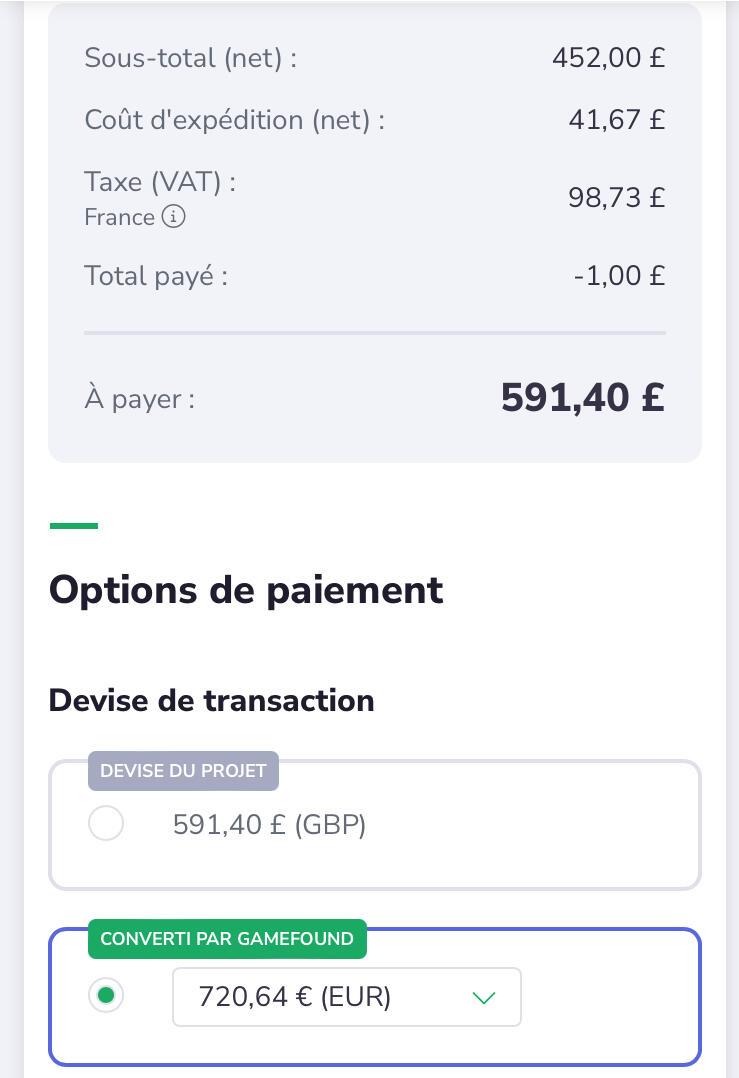Click the France country text under Taxe
The height and width of the screenshot is (1078, 739).
pos(119,217)
